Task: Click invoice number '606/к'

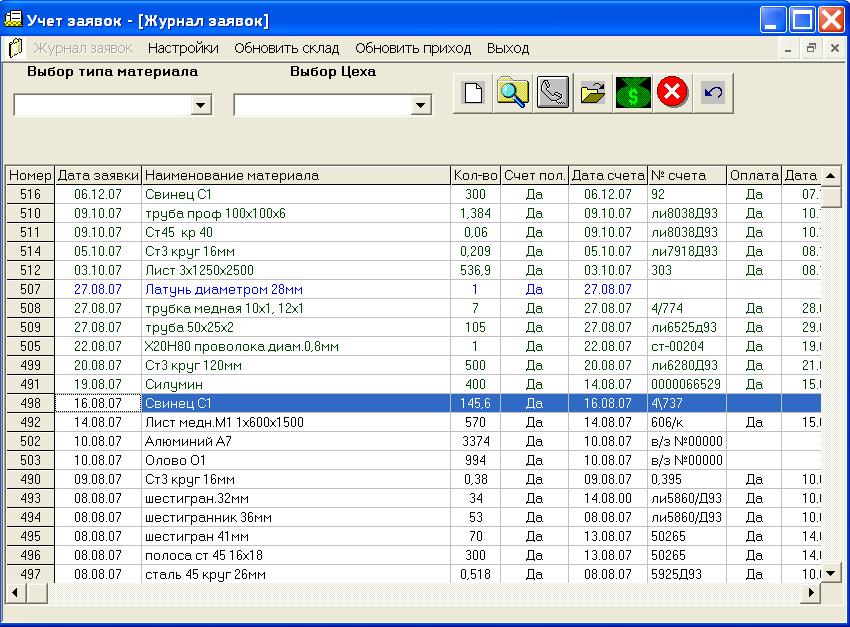Action: click(x=687, y=422)
